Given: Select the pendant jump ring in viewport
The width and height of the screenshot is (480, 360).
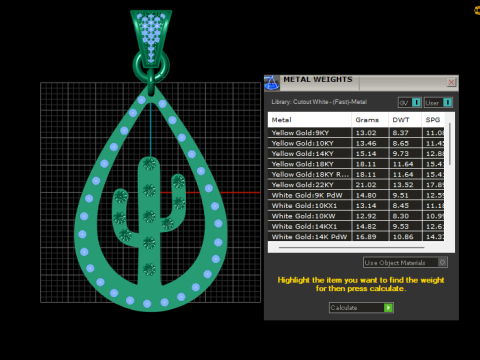Looking at the screenshot, I should [151, 67].
